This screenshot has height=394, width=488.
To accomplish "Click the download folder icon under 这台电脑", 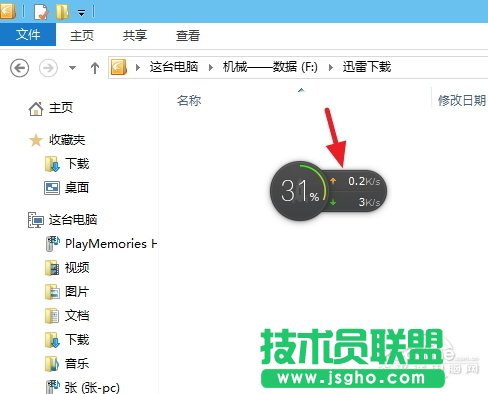I will click(52, 340).
